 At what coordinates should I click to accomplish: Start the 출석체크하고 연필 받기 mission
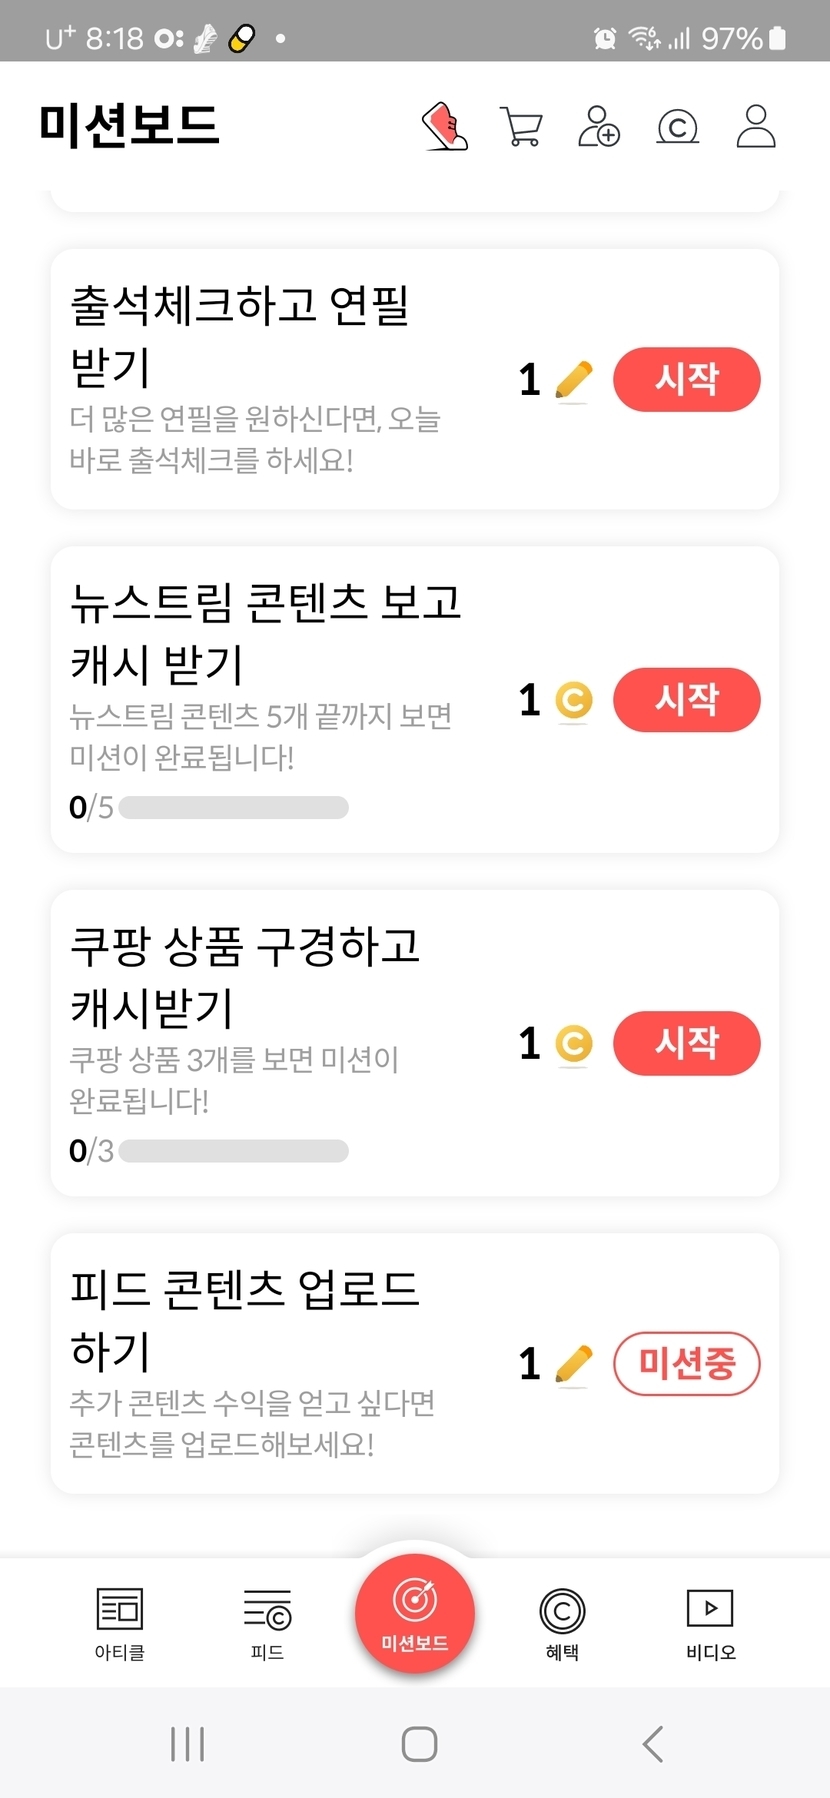click(x=686, y=380)
